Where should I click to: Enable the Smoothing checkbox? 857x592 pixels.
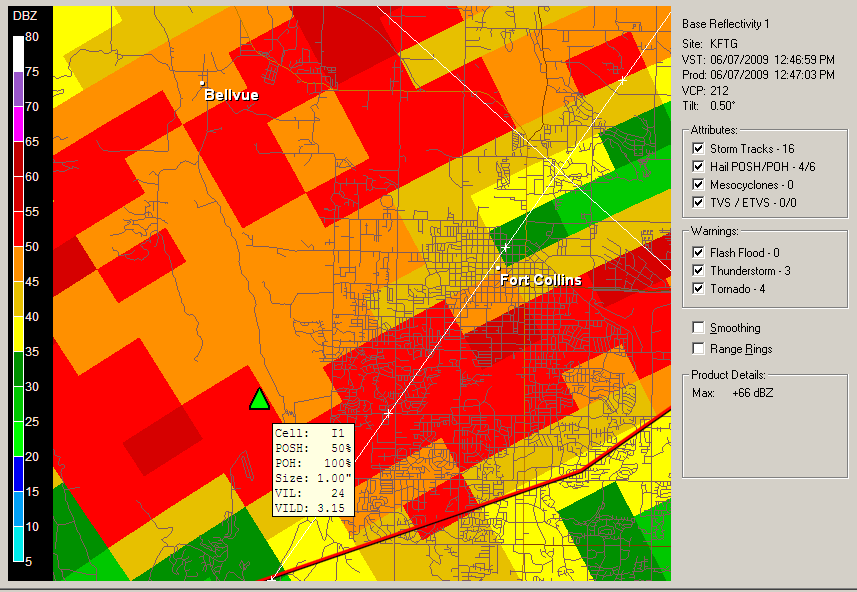point(698,327)
